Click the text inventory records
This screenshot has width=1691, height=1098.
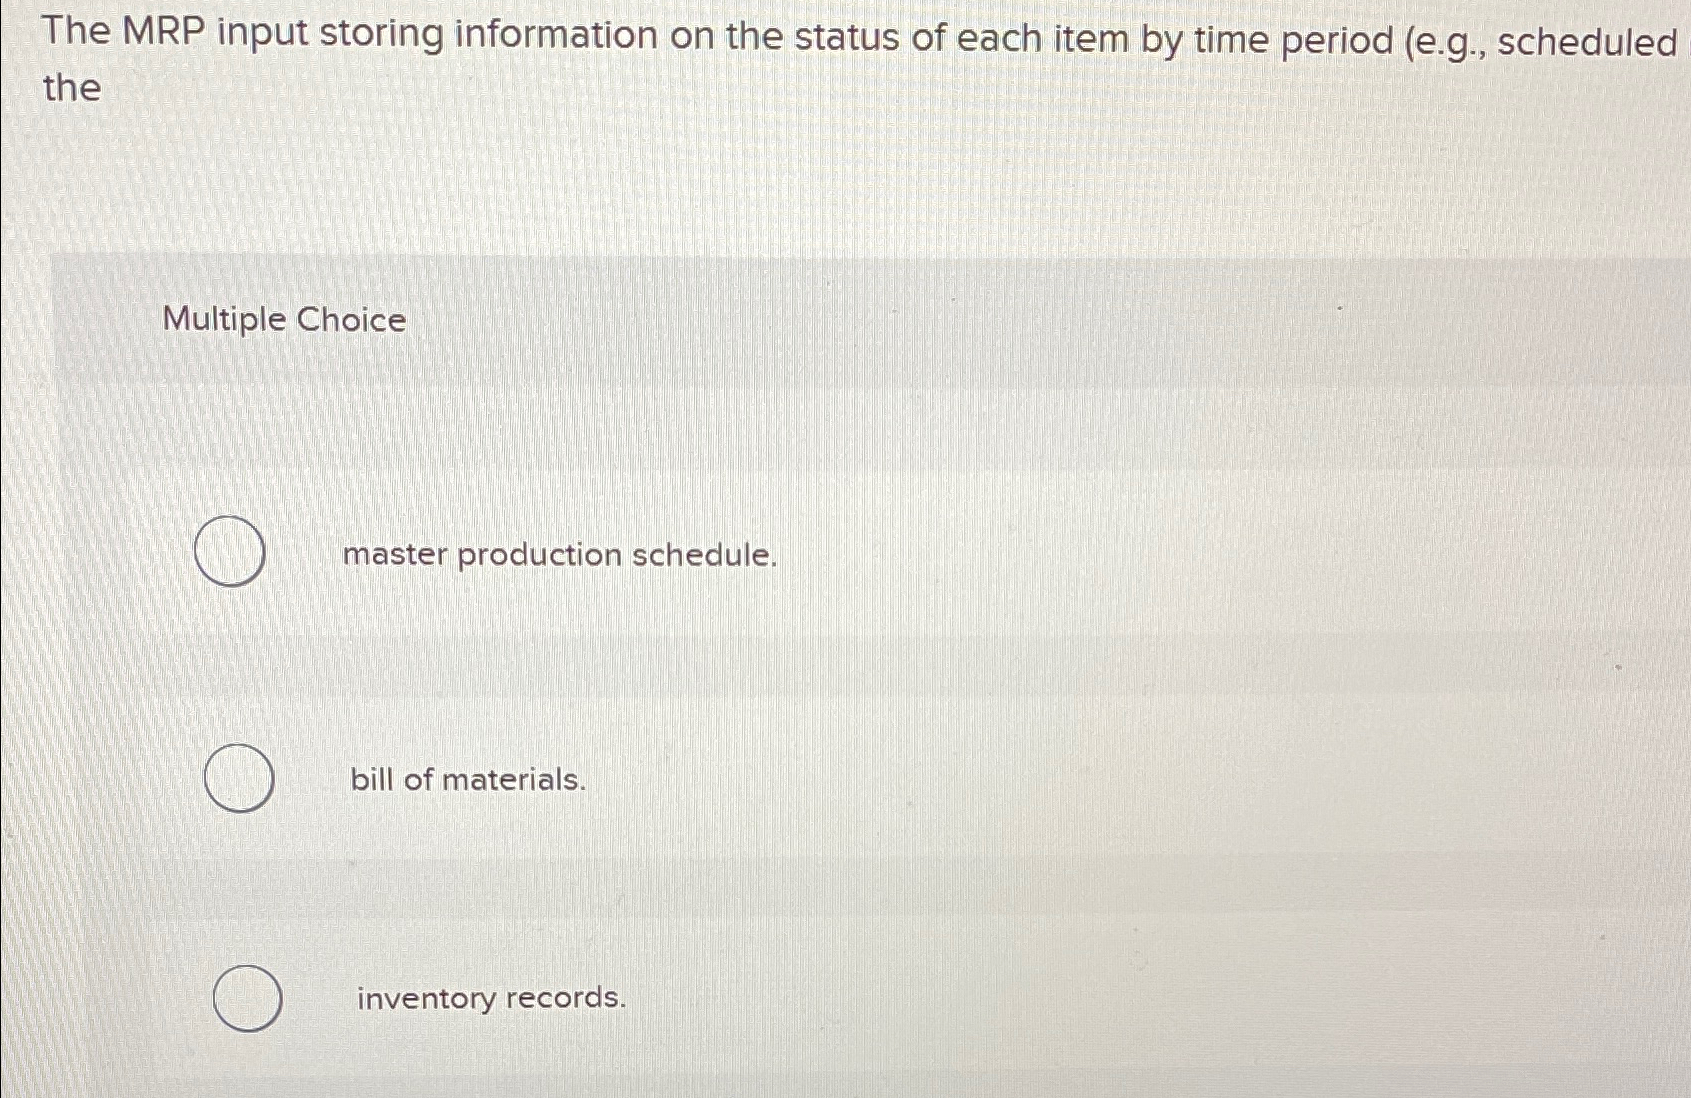pyautogui.click(x=489, y=999)
